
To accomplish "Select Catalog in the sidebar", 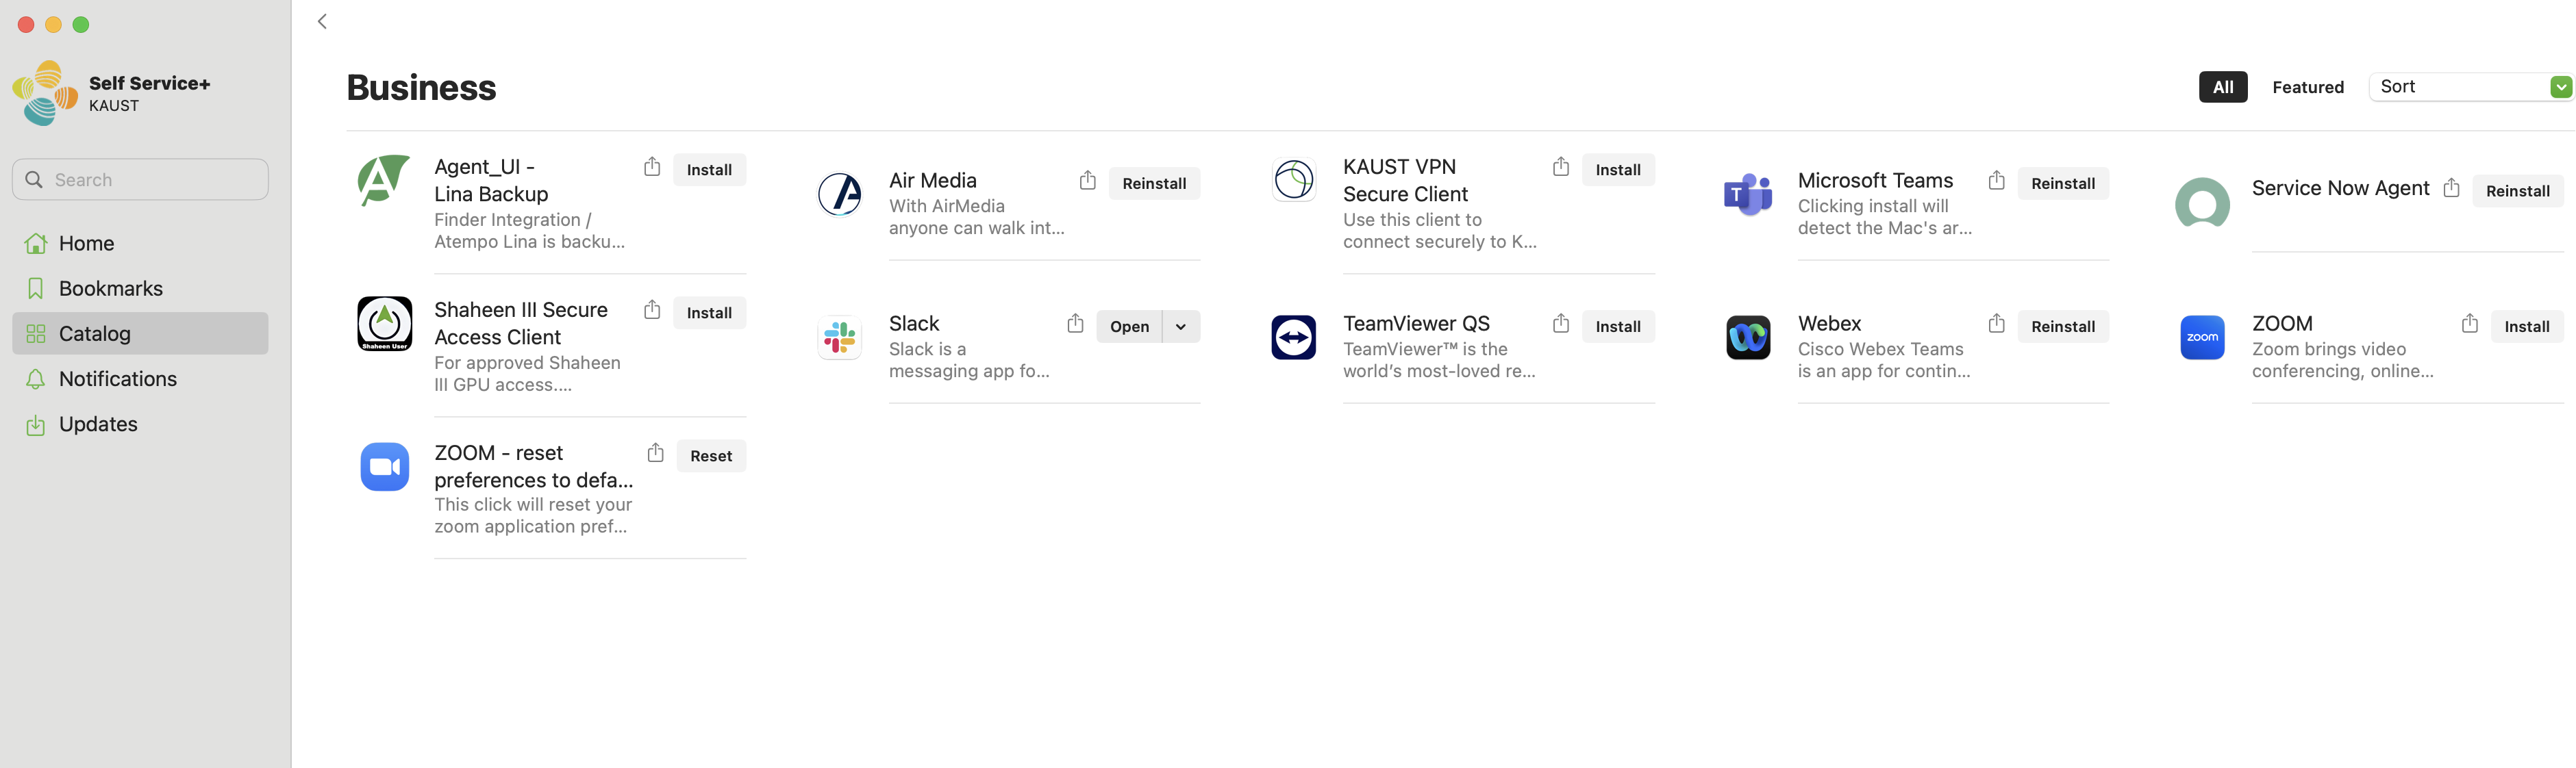I will click(x=140, y=333).
